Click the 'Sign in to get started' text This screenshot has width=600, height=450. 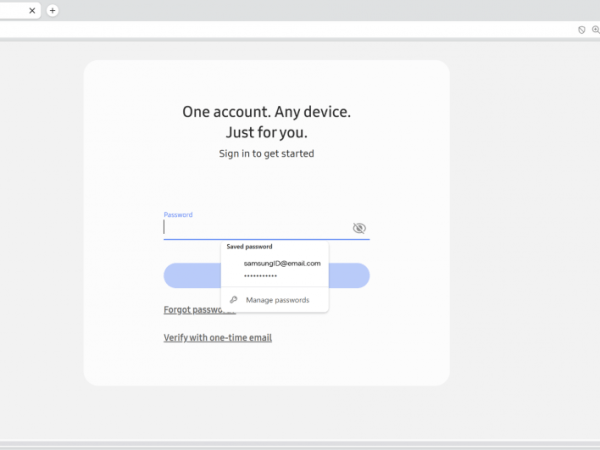click(x=267, y=153)
